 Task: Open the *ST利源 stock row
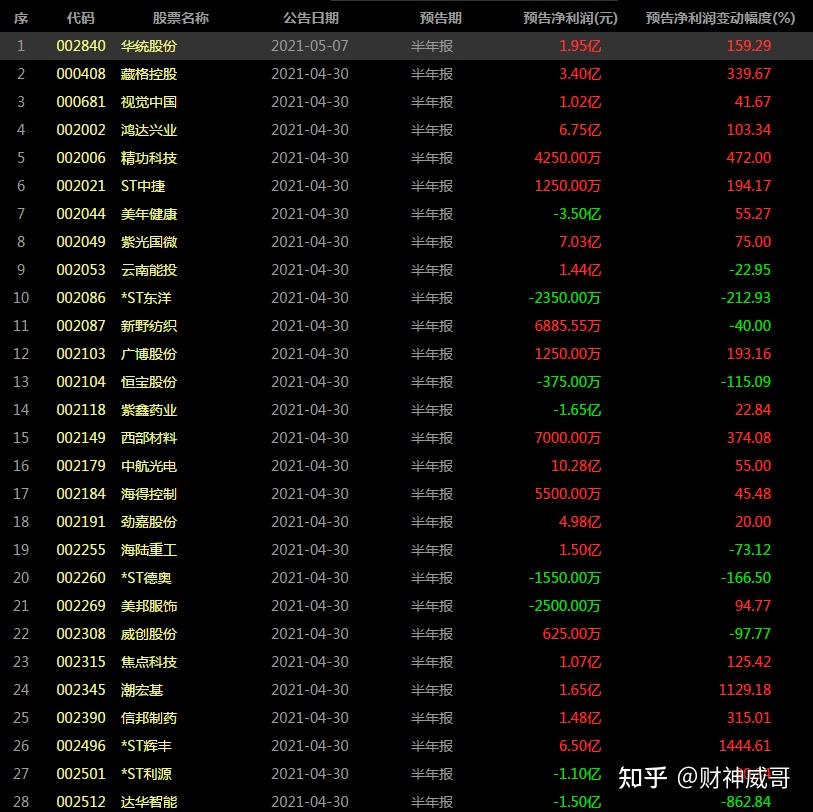(406, 774)
